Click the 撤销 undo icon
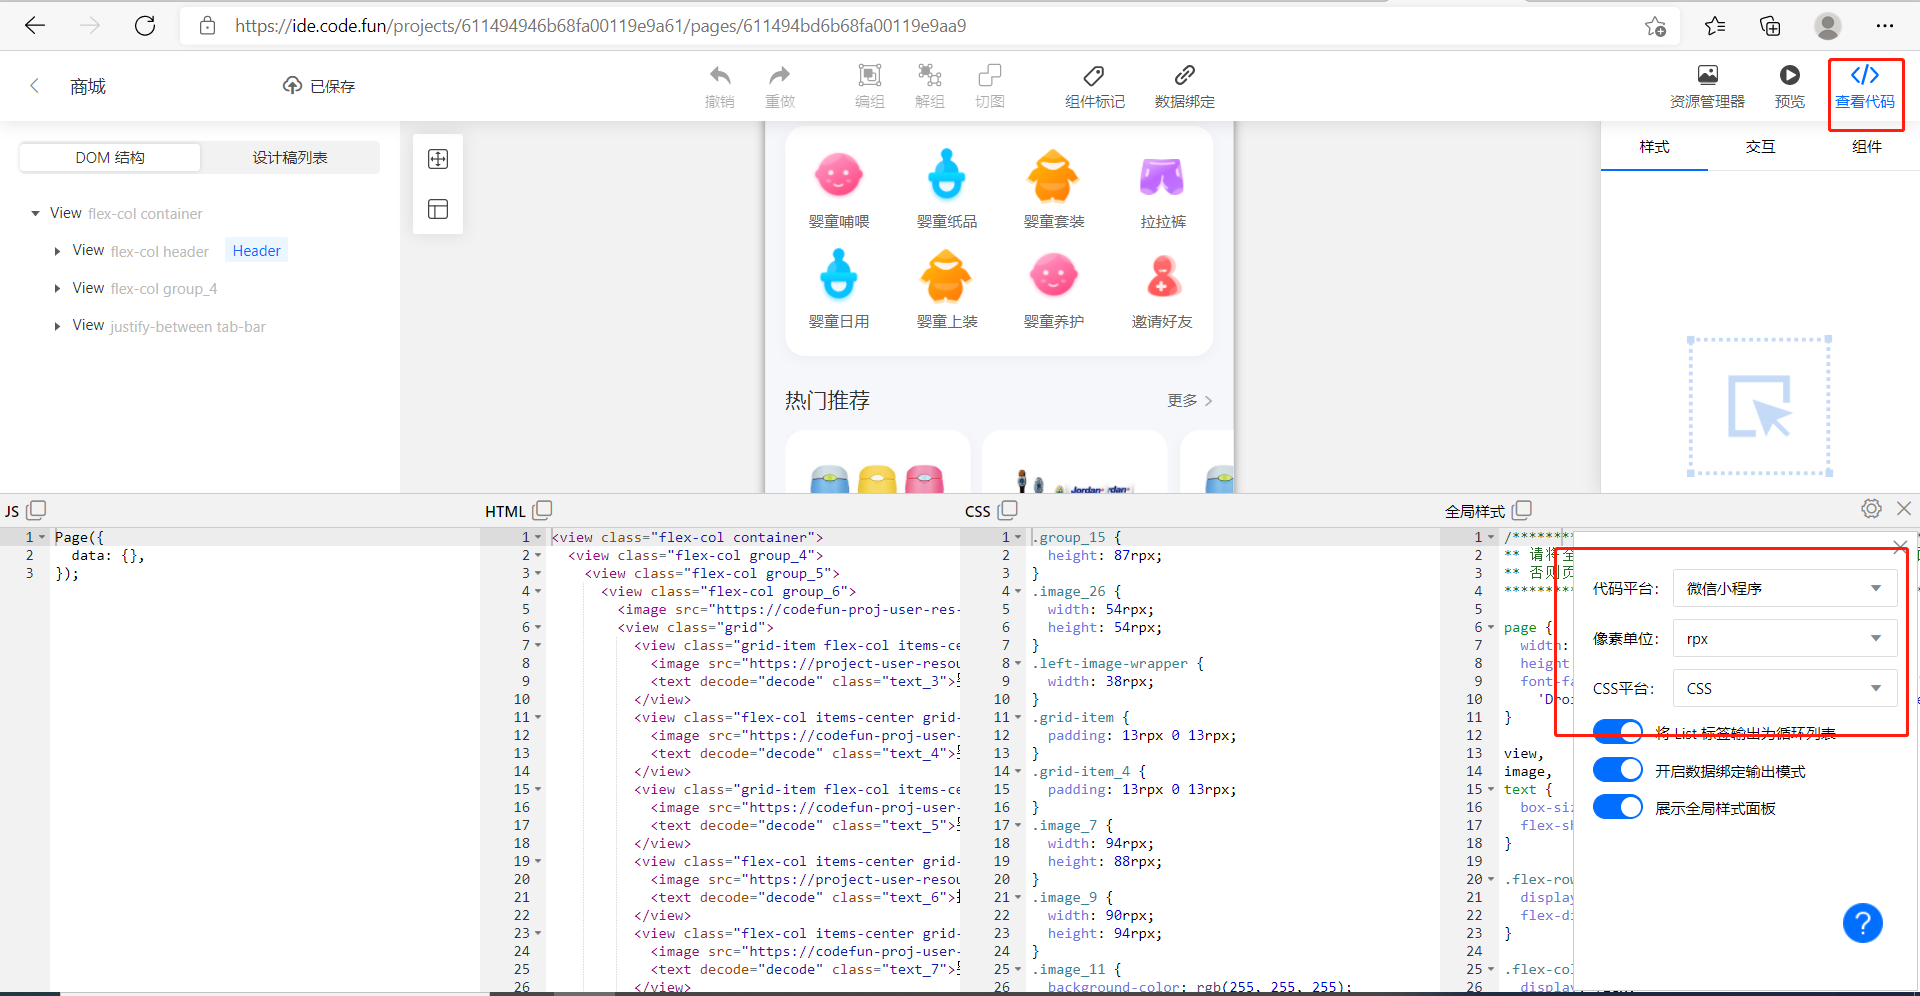Screen dimensions: 1920x996 pos(720,85)
